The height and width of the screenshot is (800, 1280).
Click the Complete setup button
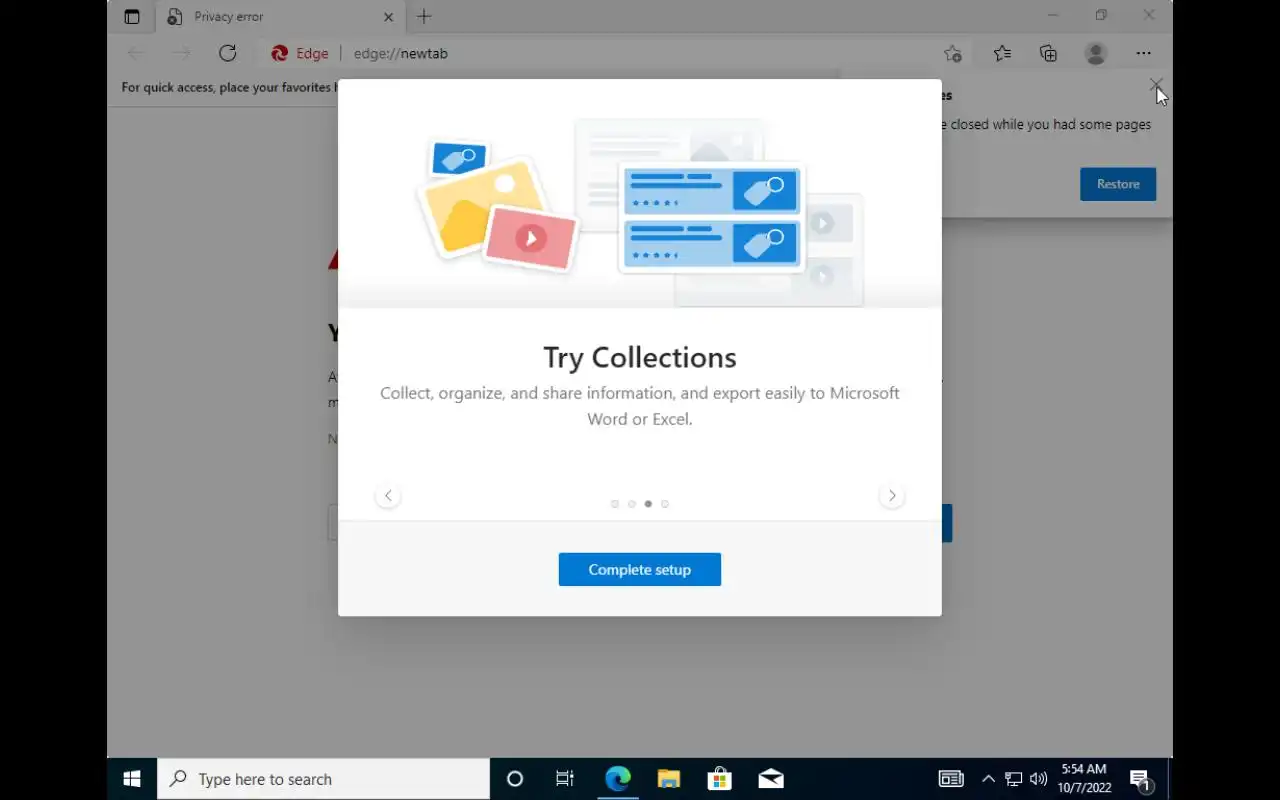click(639, 569)
